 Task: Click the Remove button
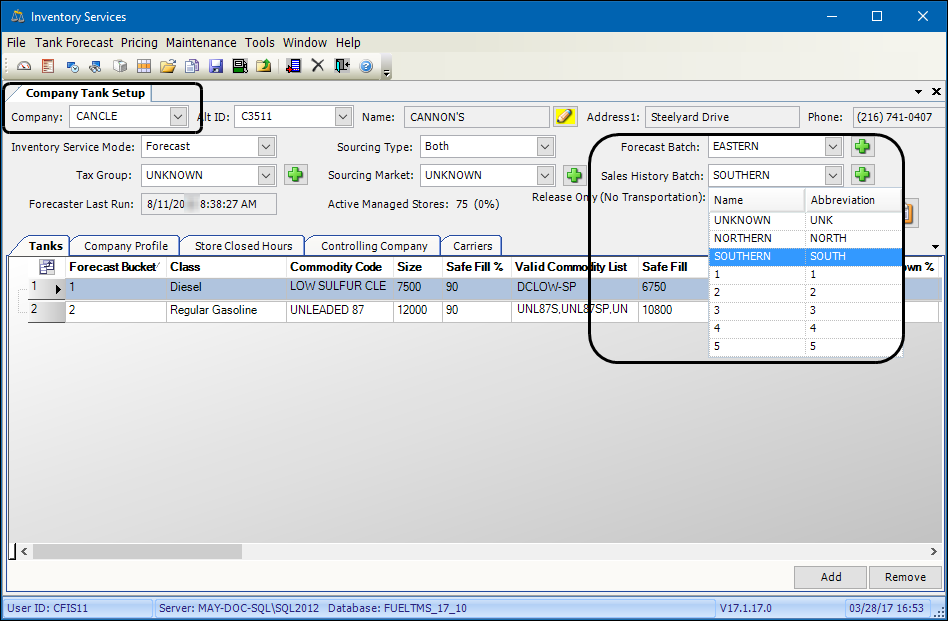pyautogui.click(x=905, y=577)
